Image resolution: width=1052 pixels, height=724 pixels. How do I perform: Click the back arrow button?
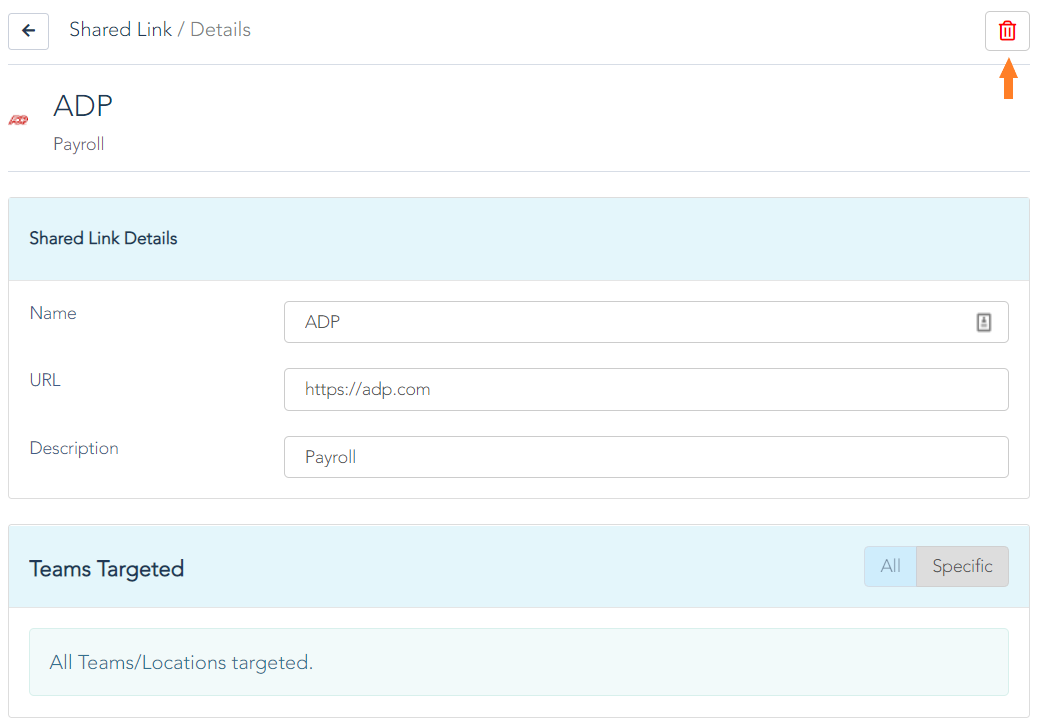pyautogui.click(x=28, y=31)
